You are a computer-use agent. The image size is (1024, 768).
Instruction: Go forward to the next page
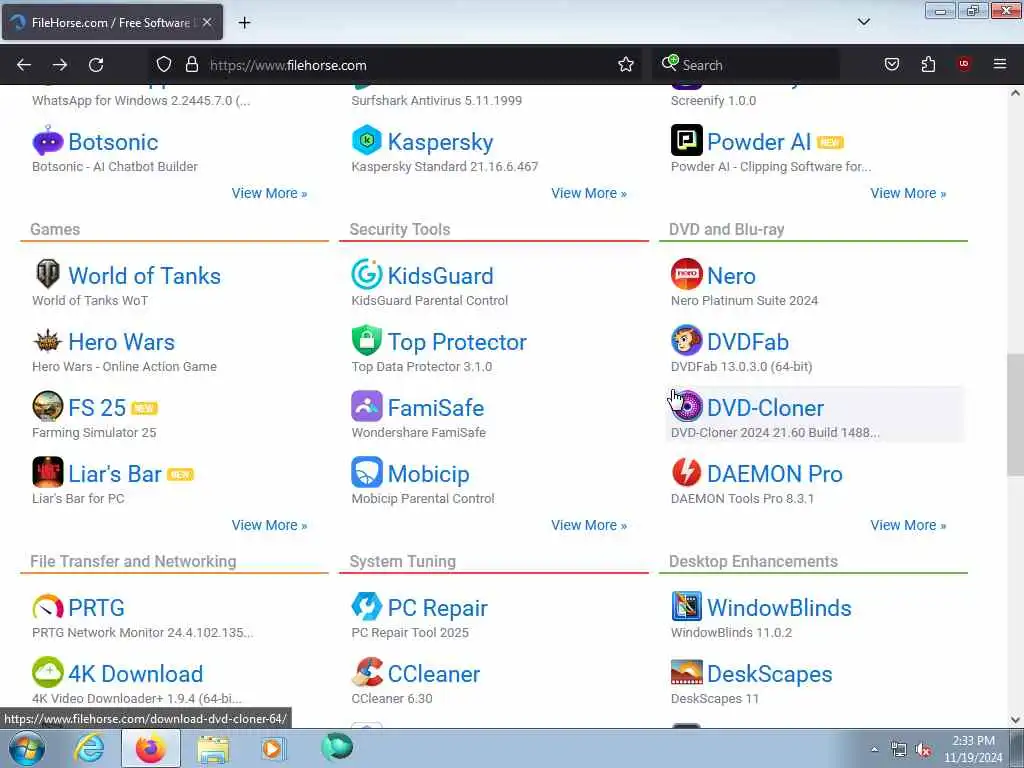(x=60, y=65)
